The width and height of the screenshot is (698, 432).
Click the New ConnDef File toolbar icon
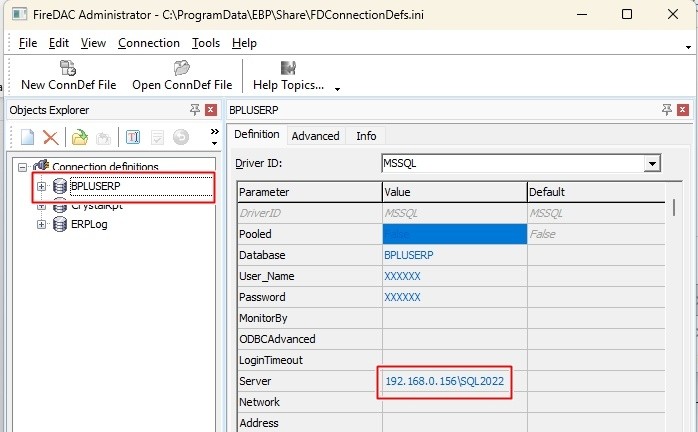(68, 69)
